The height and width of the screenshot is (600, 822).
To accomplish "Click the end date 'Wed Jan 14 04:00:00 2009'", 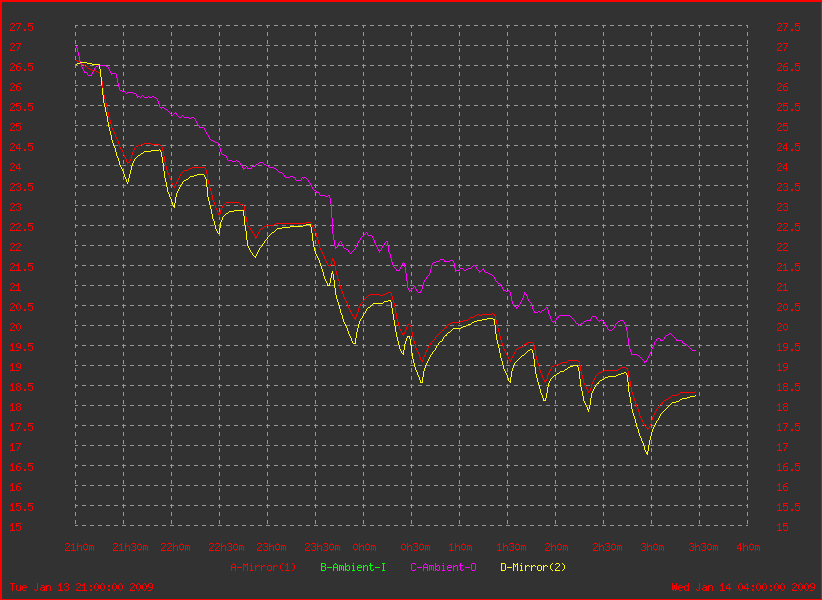I will pyautogui.click(x=743, y=587).
